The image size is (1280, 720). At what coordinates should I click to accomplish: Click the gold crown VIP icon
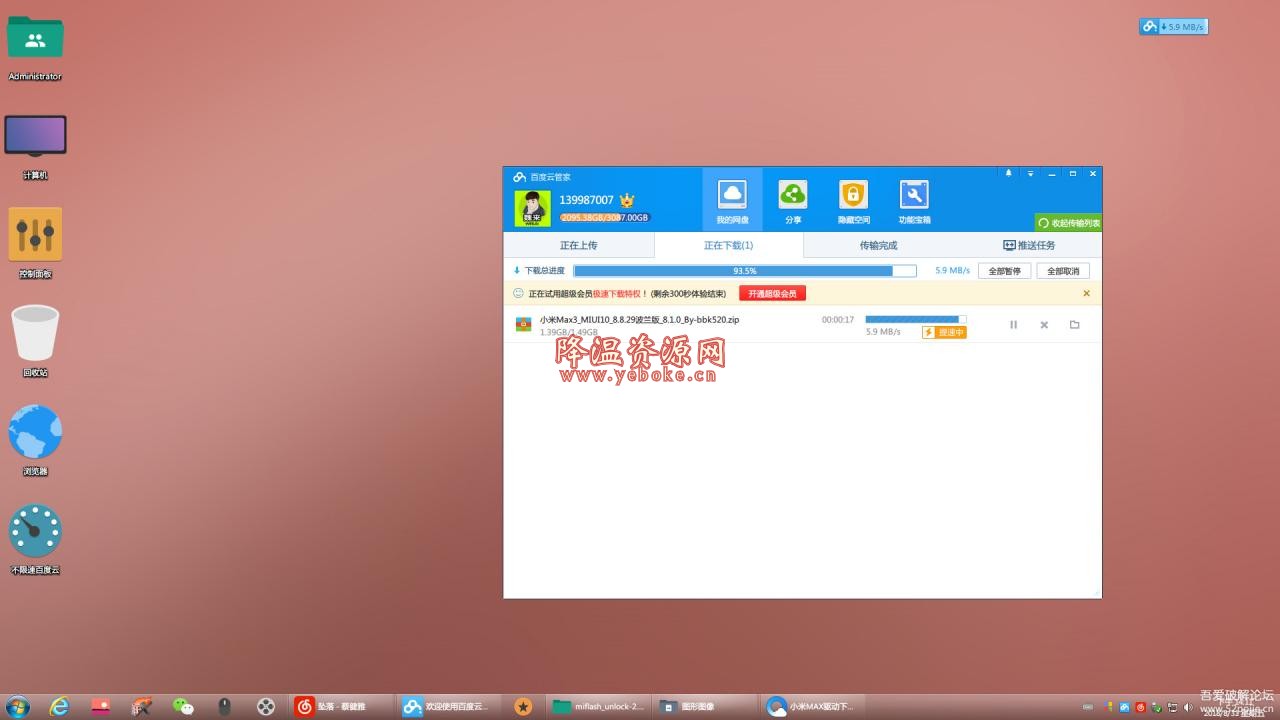(627, 200)
